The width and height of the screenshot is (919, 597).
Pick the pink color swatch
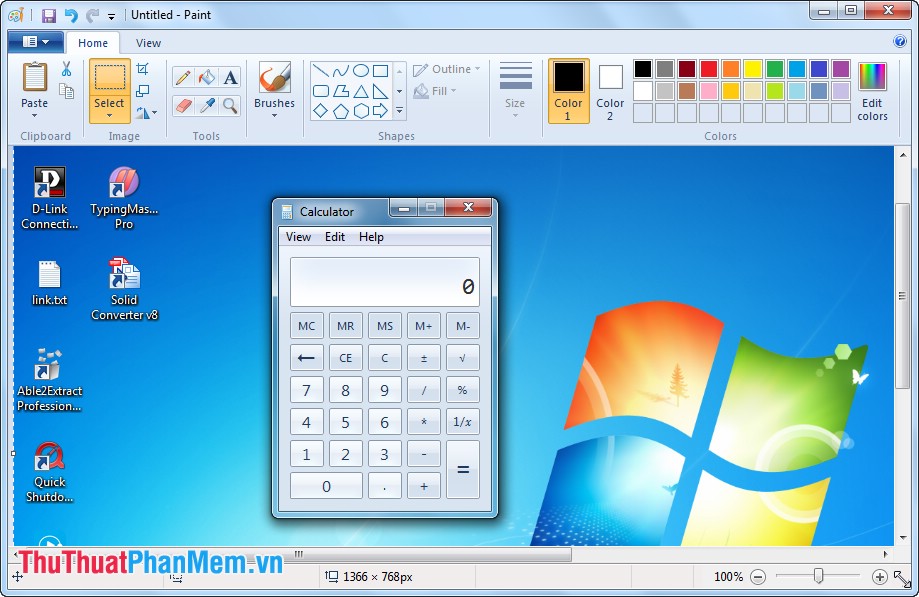click(709, 91)
